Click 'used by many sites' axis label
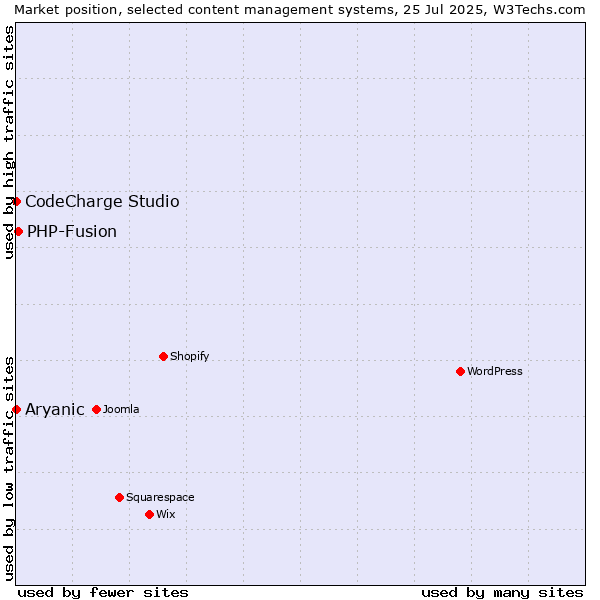Viewport: 600px width, 600px height. pos(502,593)
